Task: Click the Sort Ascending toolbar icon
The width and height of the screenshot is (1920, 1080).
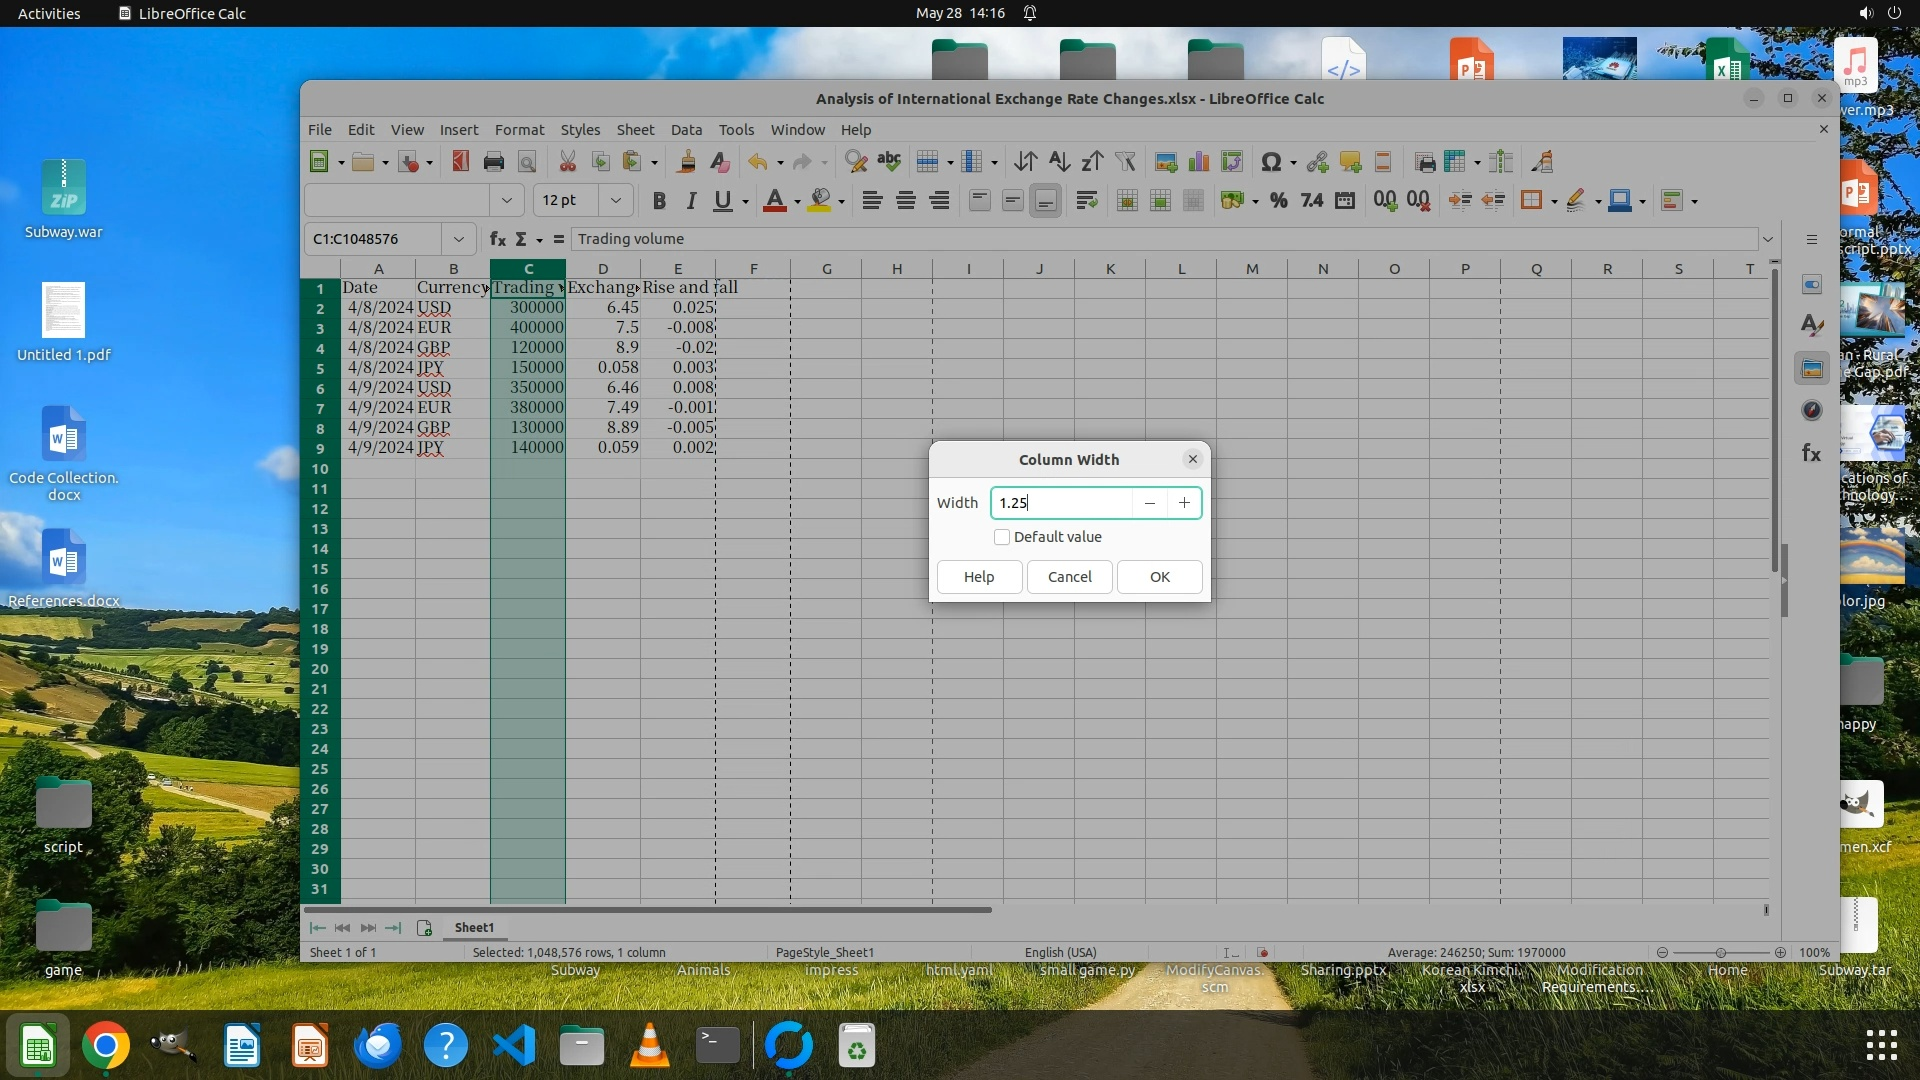Action: pos(1059,162)
